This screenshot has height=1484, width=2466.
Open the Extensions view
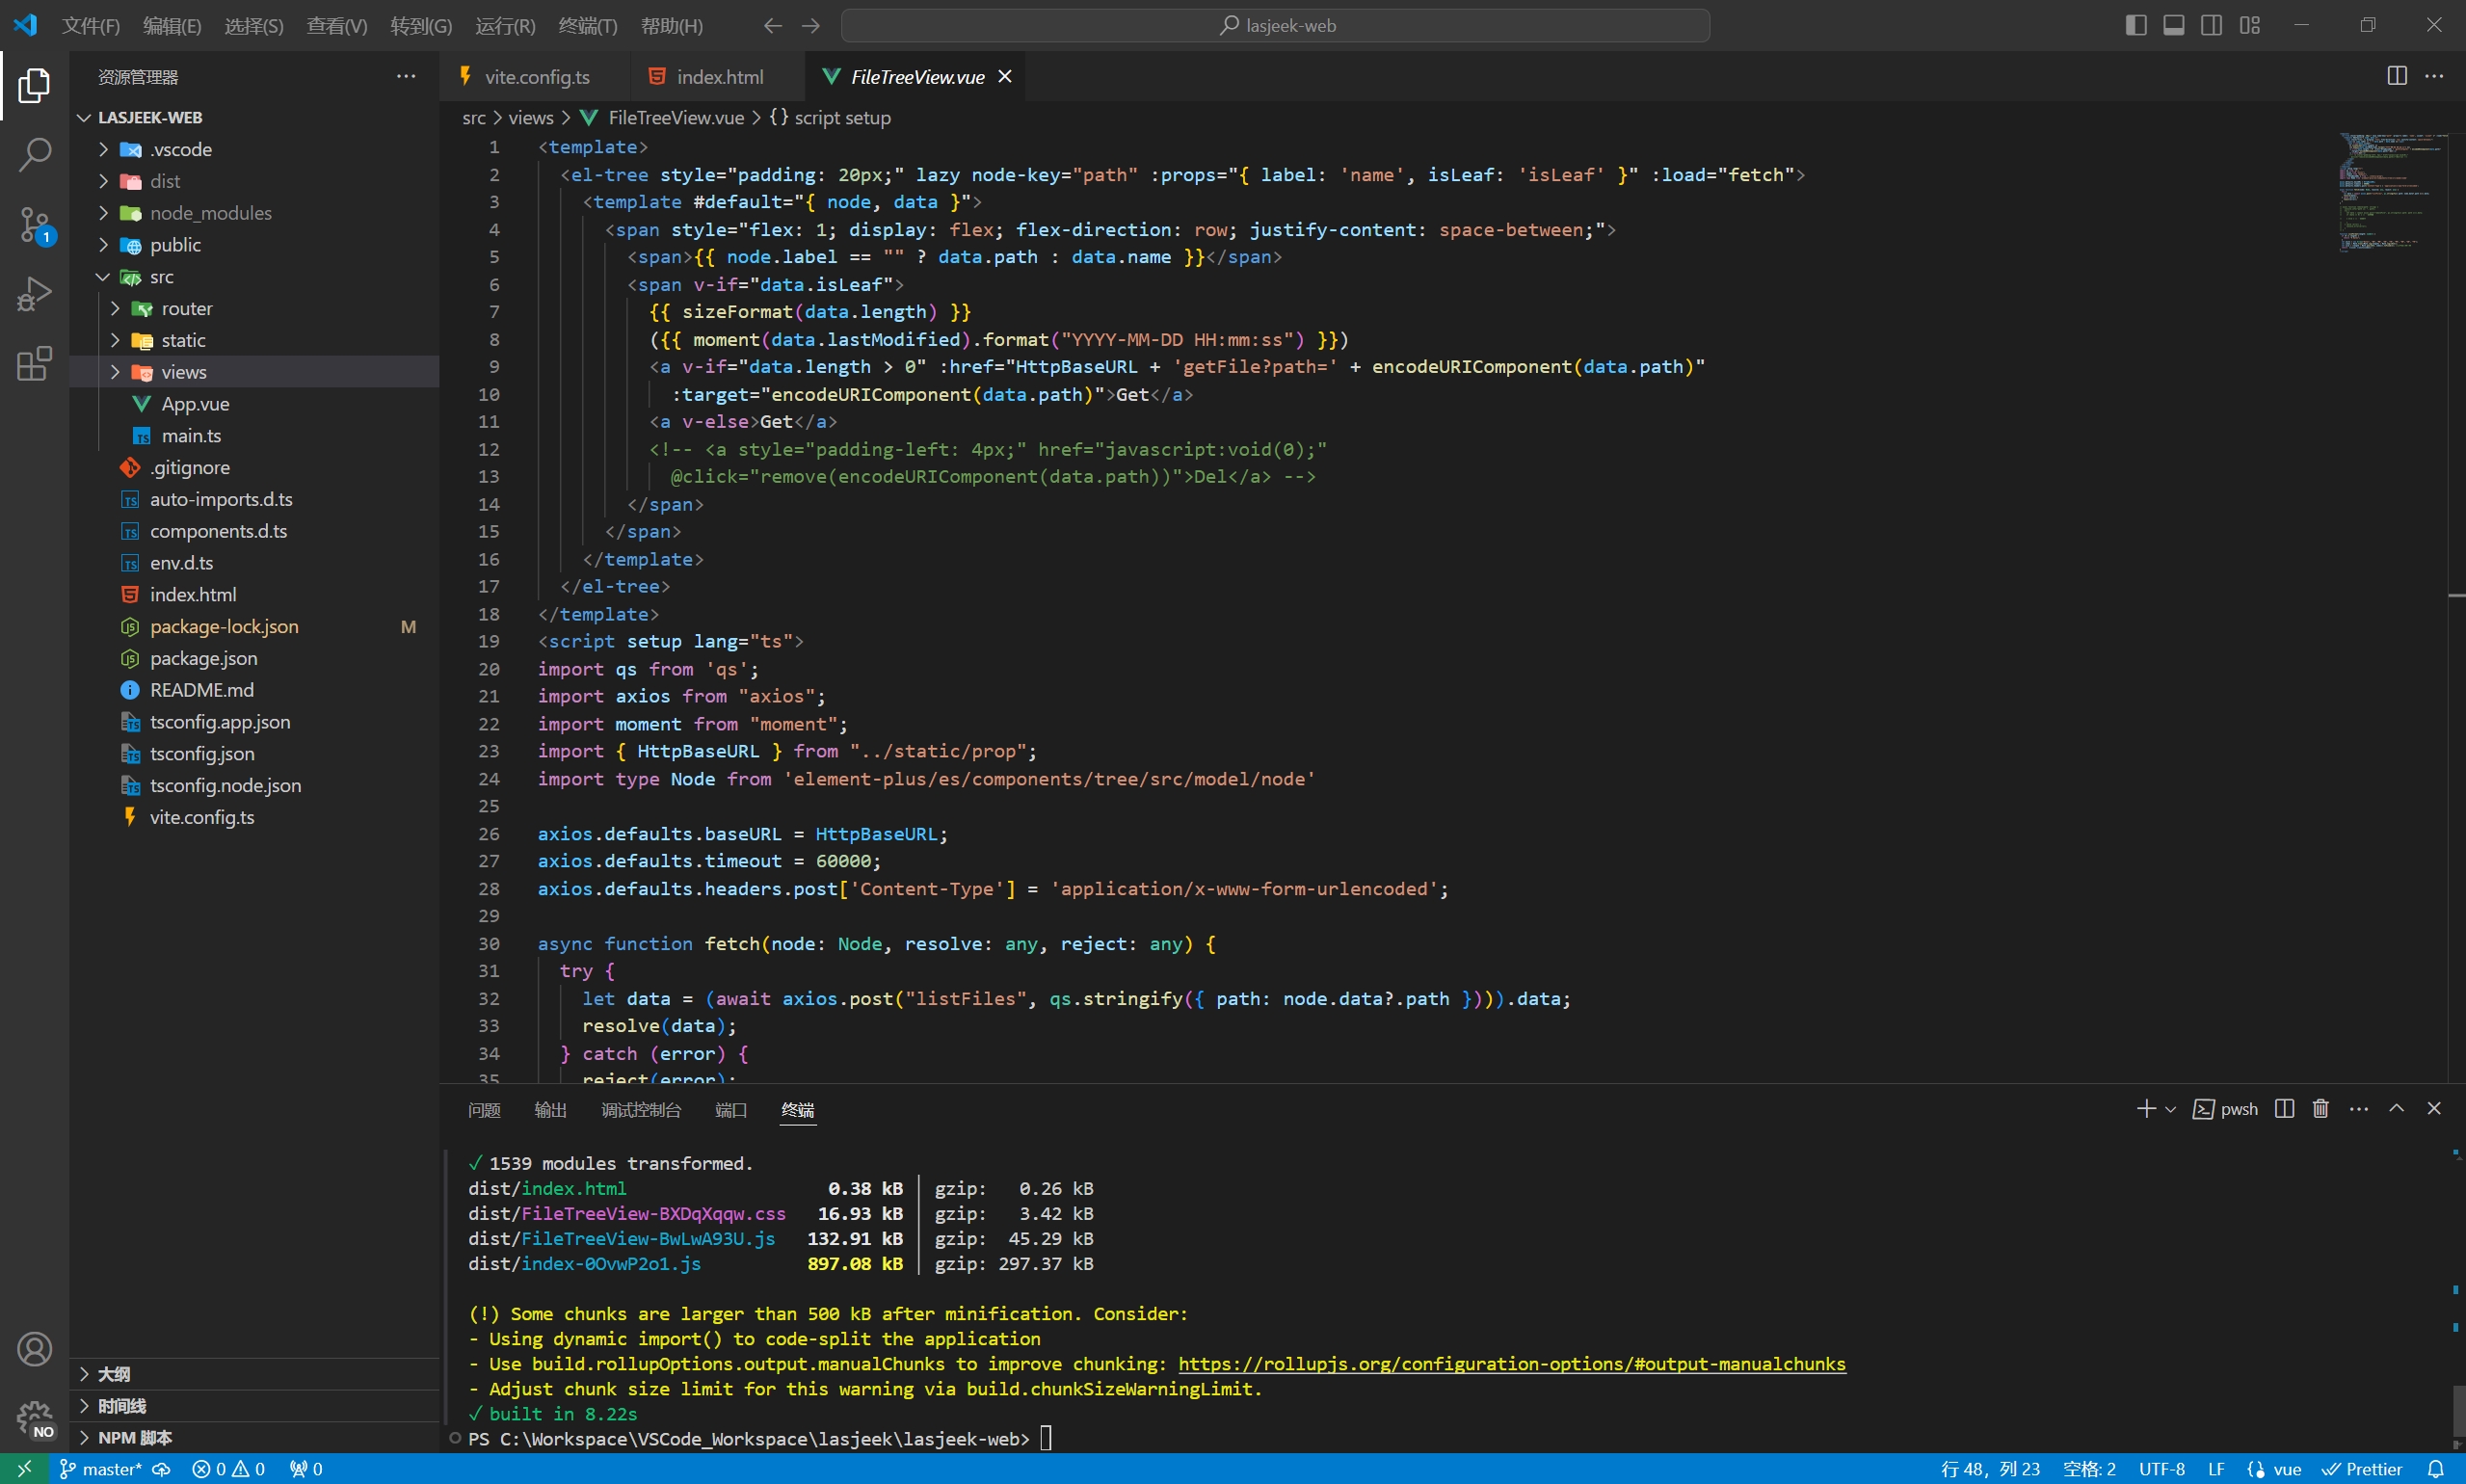(x=34, y=363)
